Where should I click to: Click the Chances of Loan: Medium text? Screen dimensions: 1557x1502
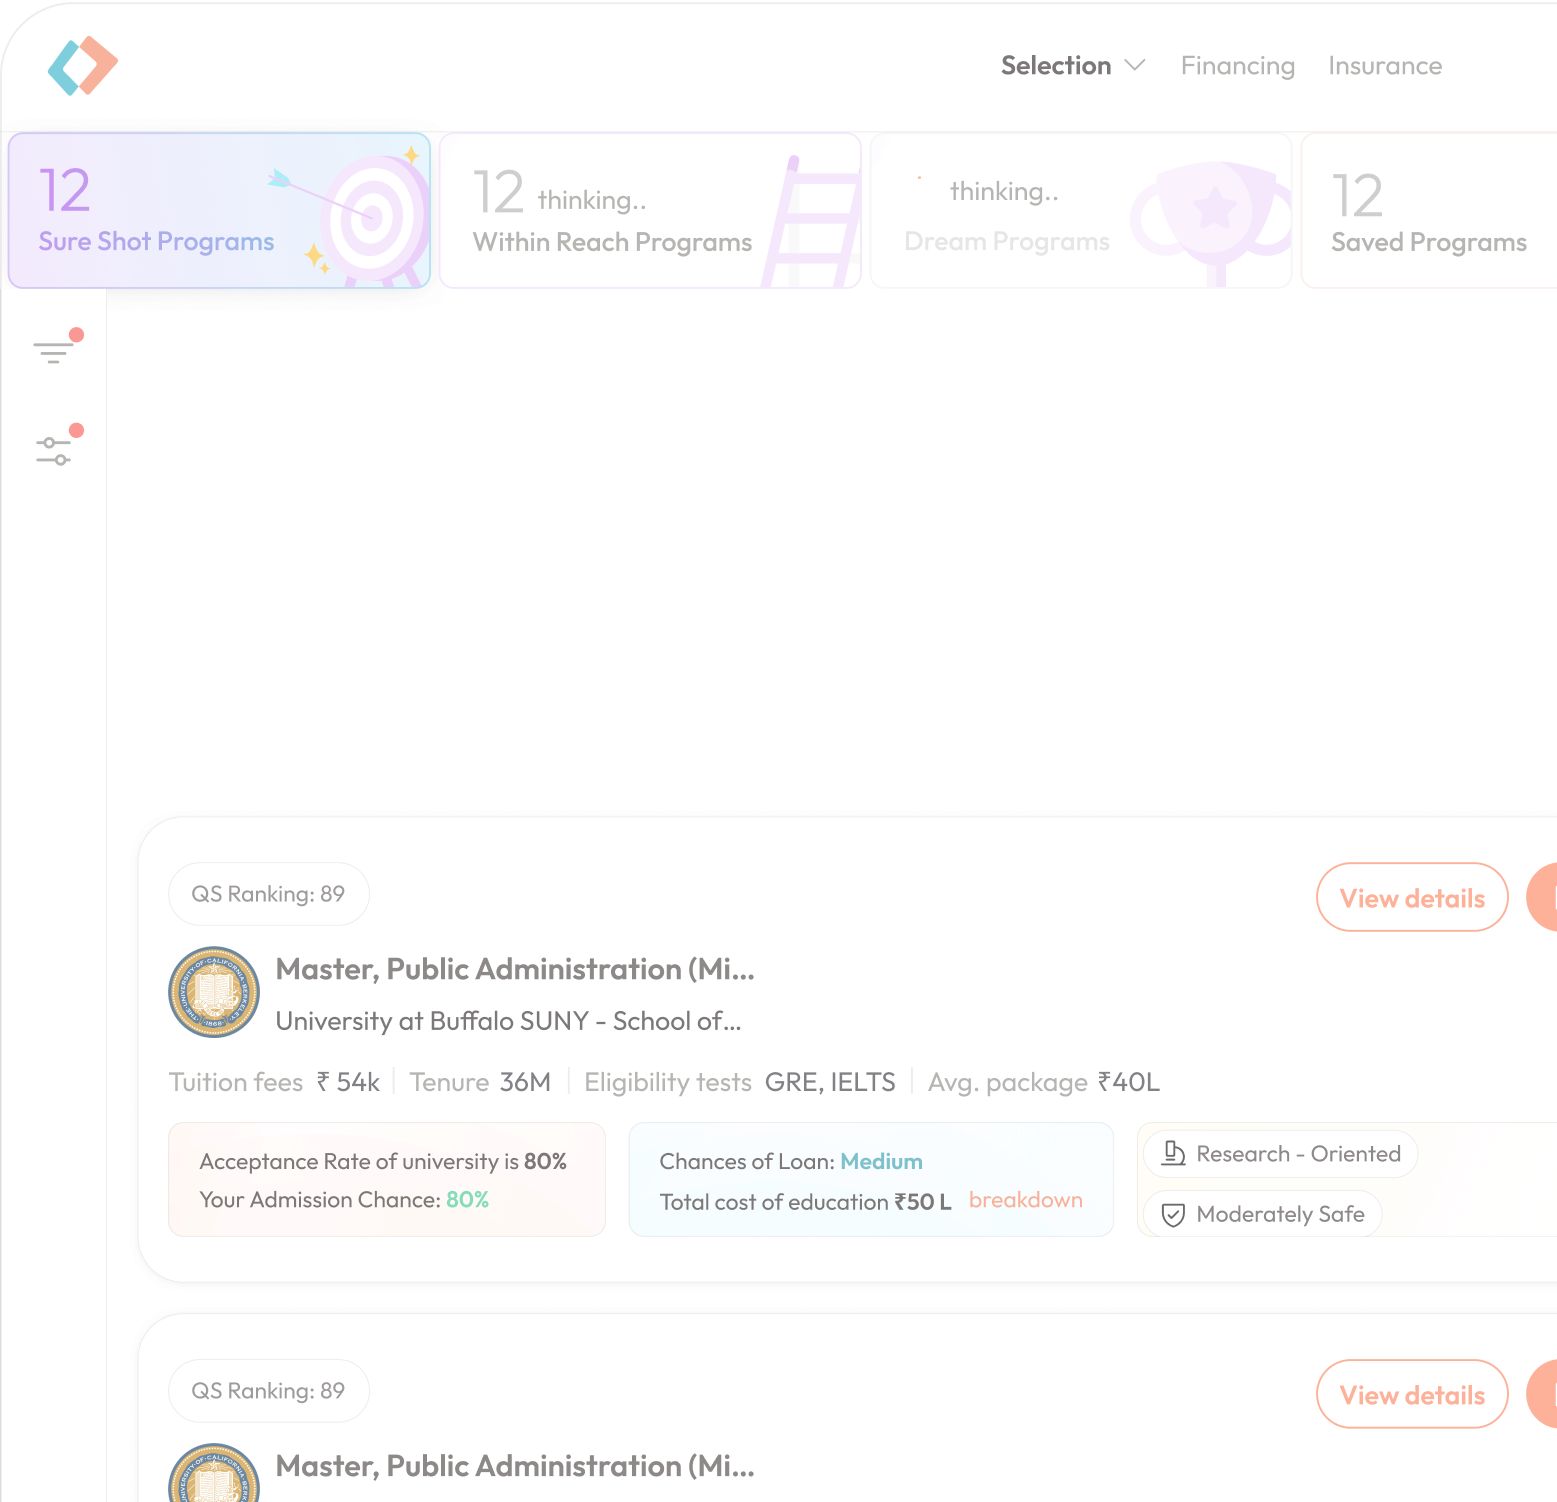coord(791,1162)
